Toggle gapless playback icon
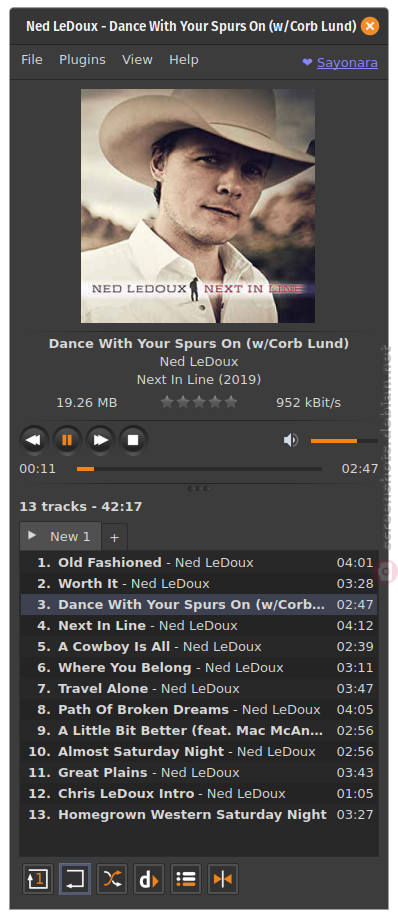 (223, 879)
